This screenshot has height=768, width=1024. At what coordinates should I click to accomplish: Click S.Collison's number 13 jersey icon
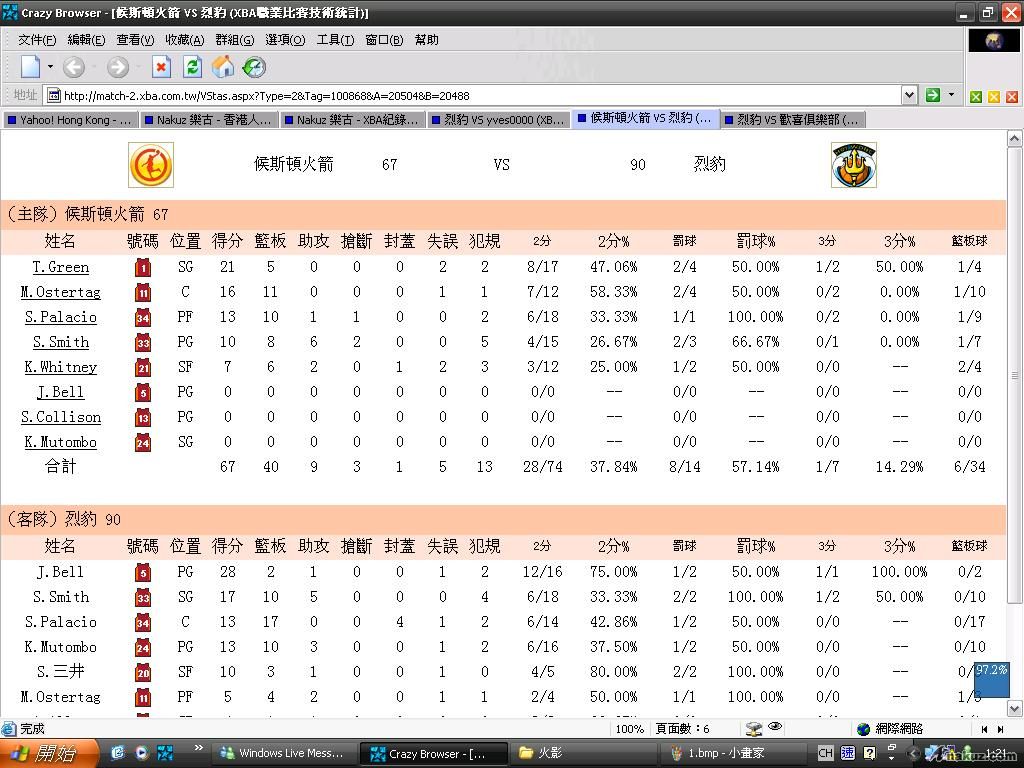[x=143, y=417]
